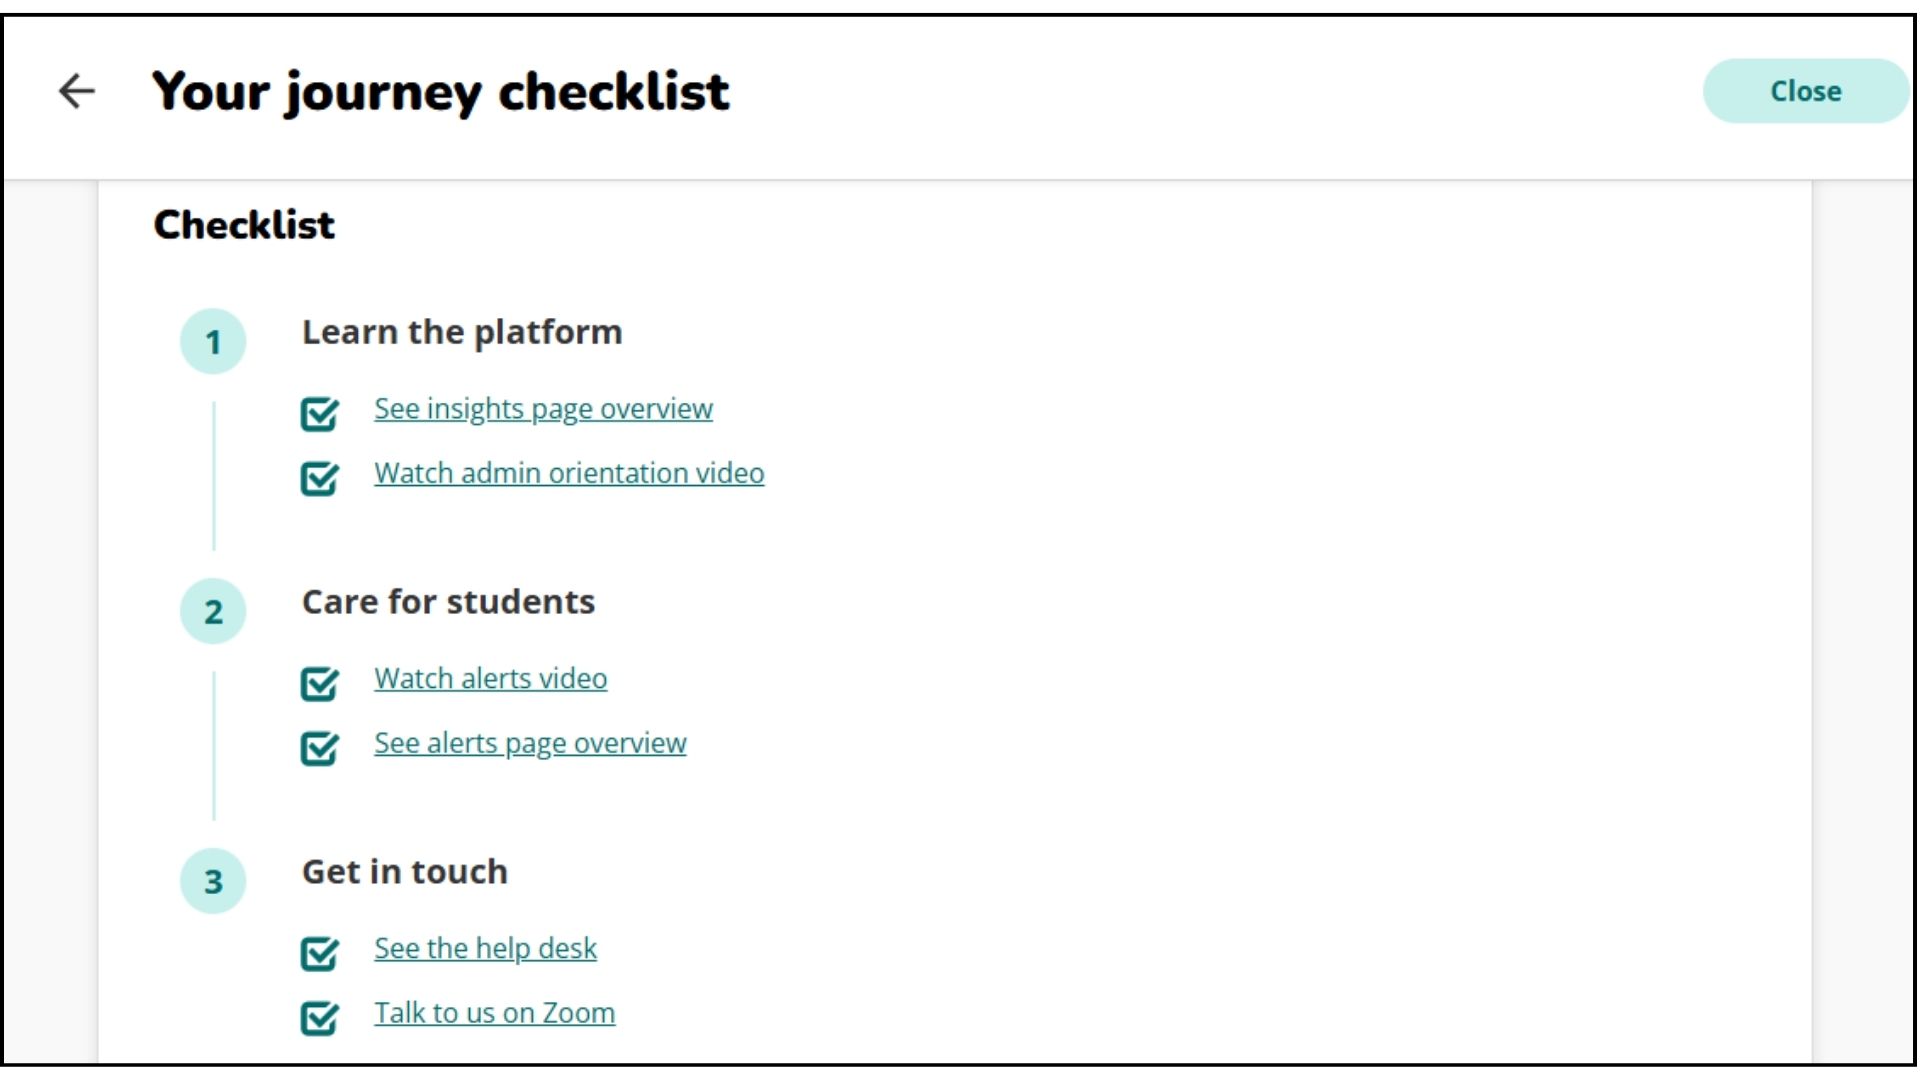Click the checkbox next to 'See alerts page overview'
This screenshot has width=1920, height=1080.
320,744
